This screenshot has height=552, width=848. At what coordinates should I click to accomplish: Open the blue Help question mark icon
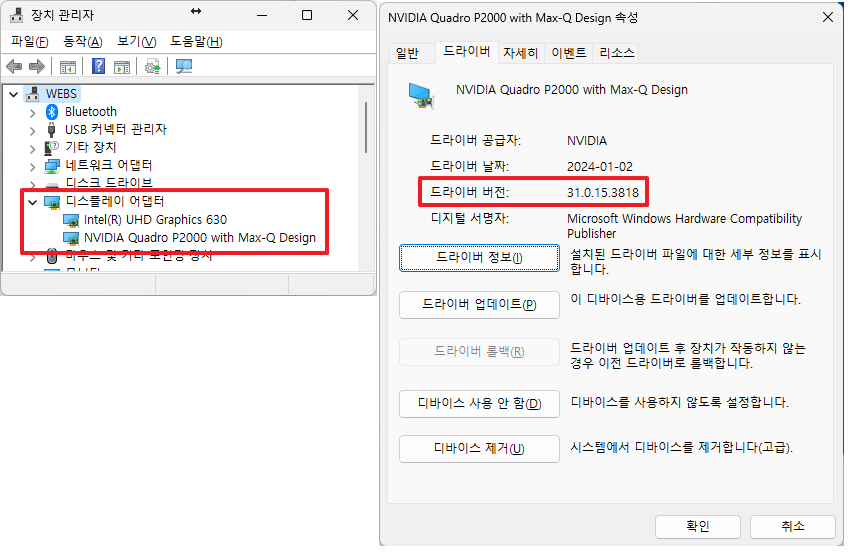pos(98,66)
